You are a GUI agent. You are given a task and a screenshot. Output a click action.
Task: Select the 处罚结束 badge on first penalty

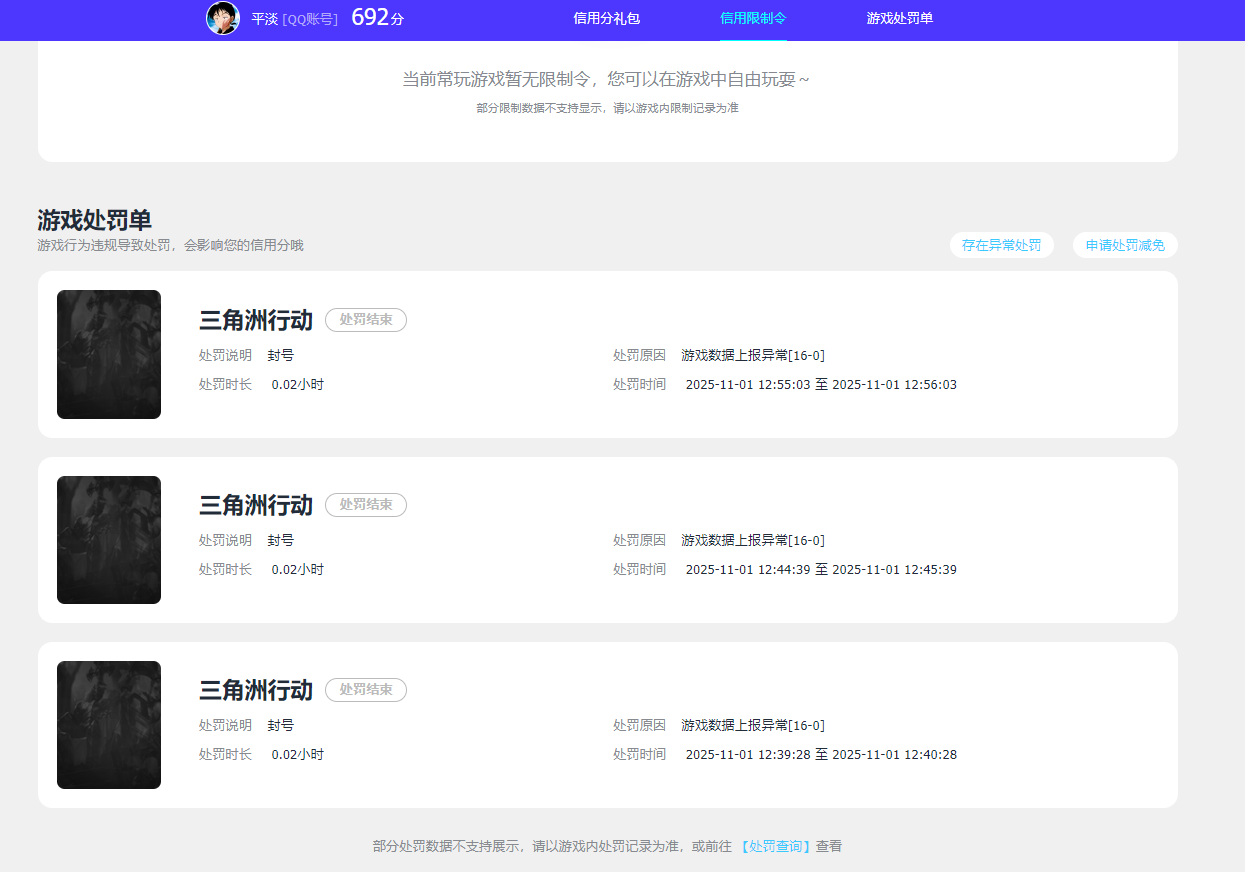(365, 320)
